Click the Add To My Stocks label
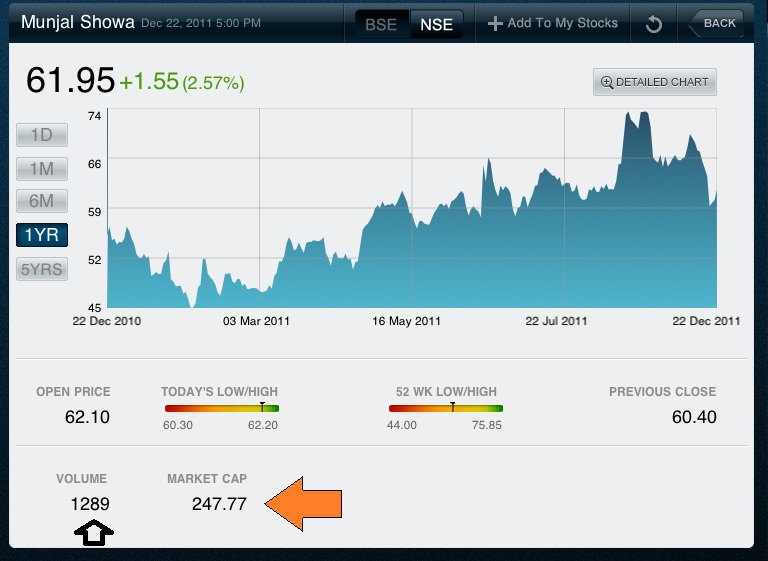This screenshot has height=561, width=768. pyautogui.click(x=562, y=23)
